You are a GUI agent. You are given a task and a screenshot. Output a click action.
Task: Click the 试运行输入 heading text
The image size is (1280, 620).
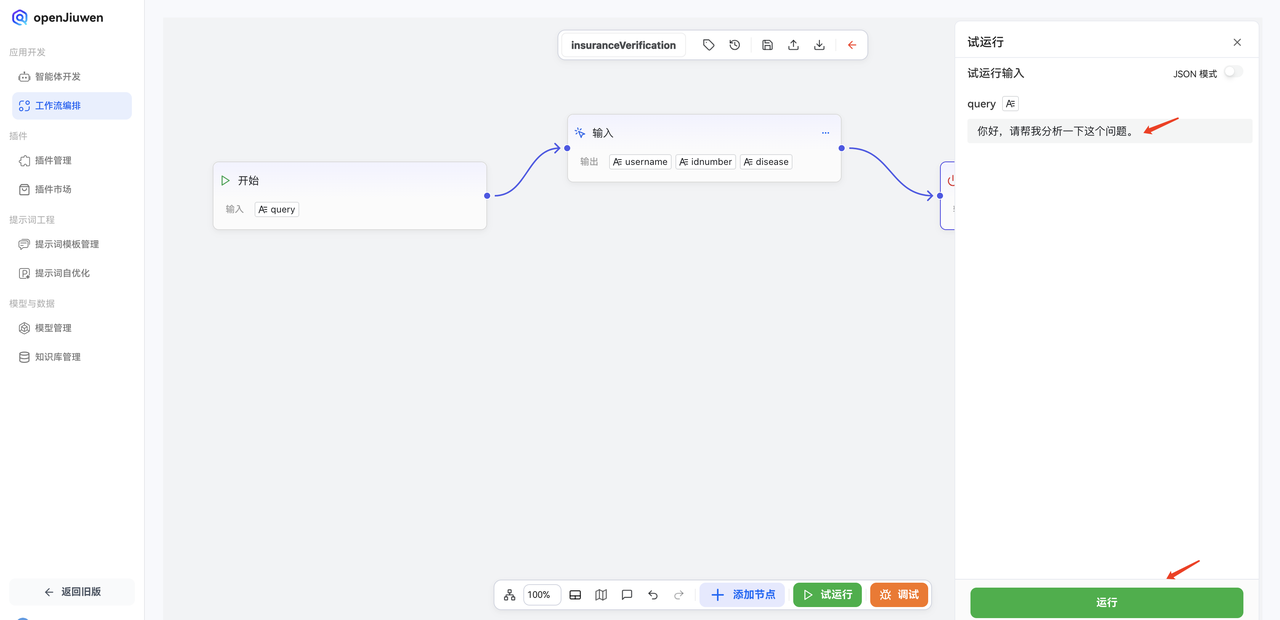tap(996, 73)
